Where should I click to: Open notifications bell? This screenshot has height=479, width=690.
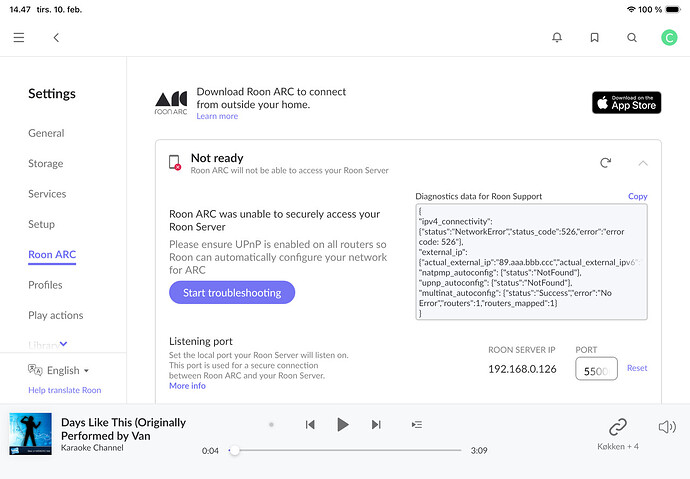tap(557, 37)
